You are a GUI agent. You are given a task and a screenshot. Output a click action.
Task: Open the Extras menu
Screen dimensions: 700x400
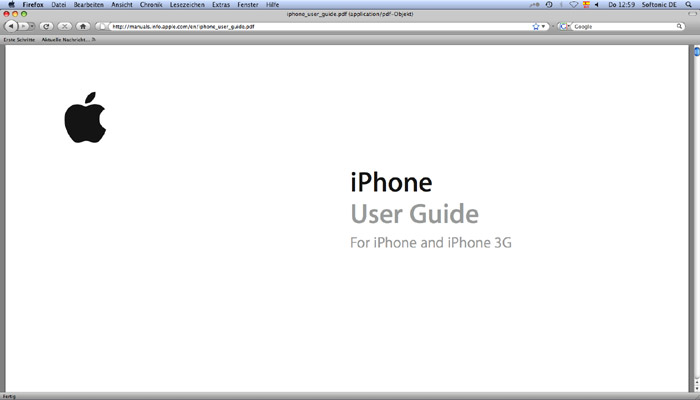coord(221,4)
